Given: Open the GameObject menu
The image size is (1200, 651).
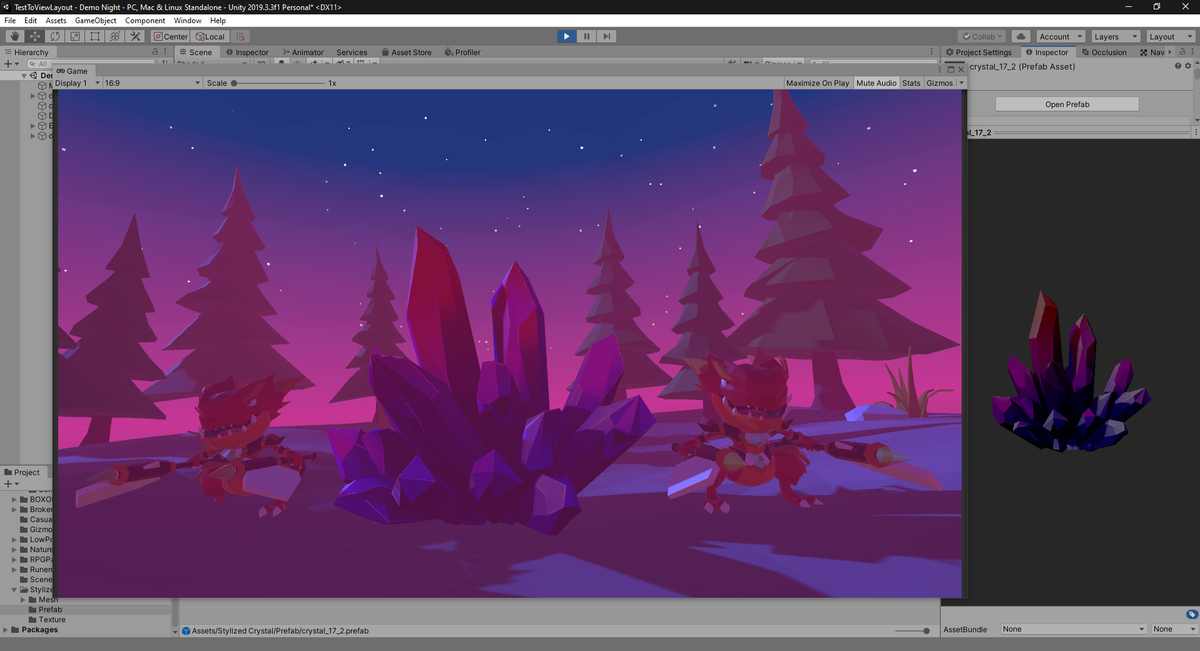Looking at the screenshot, I should [96, 20].
